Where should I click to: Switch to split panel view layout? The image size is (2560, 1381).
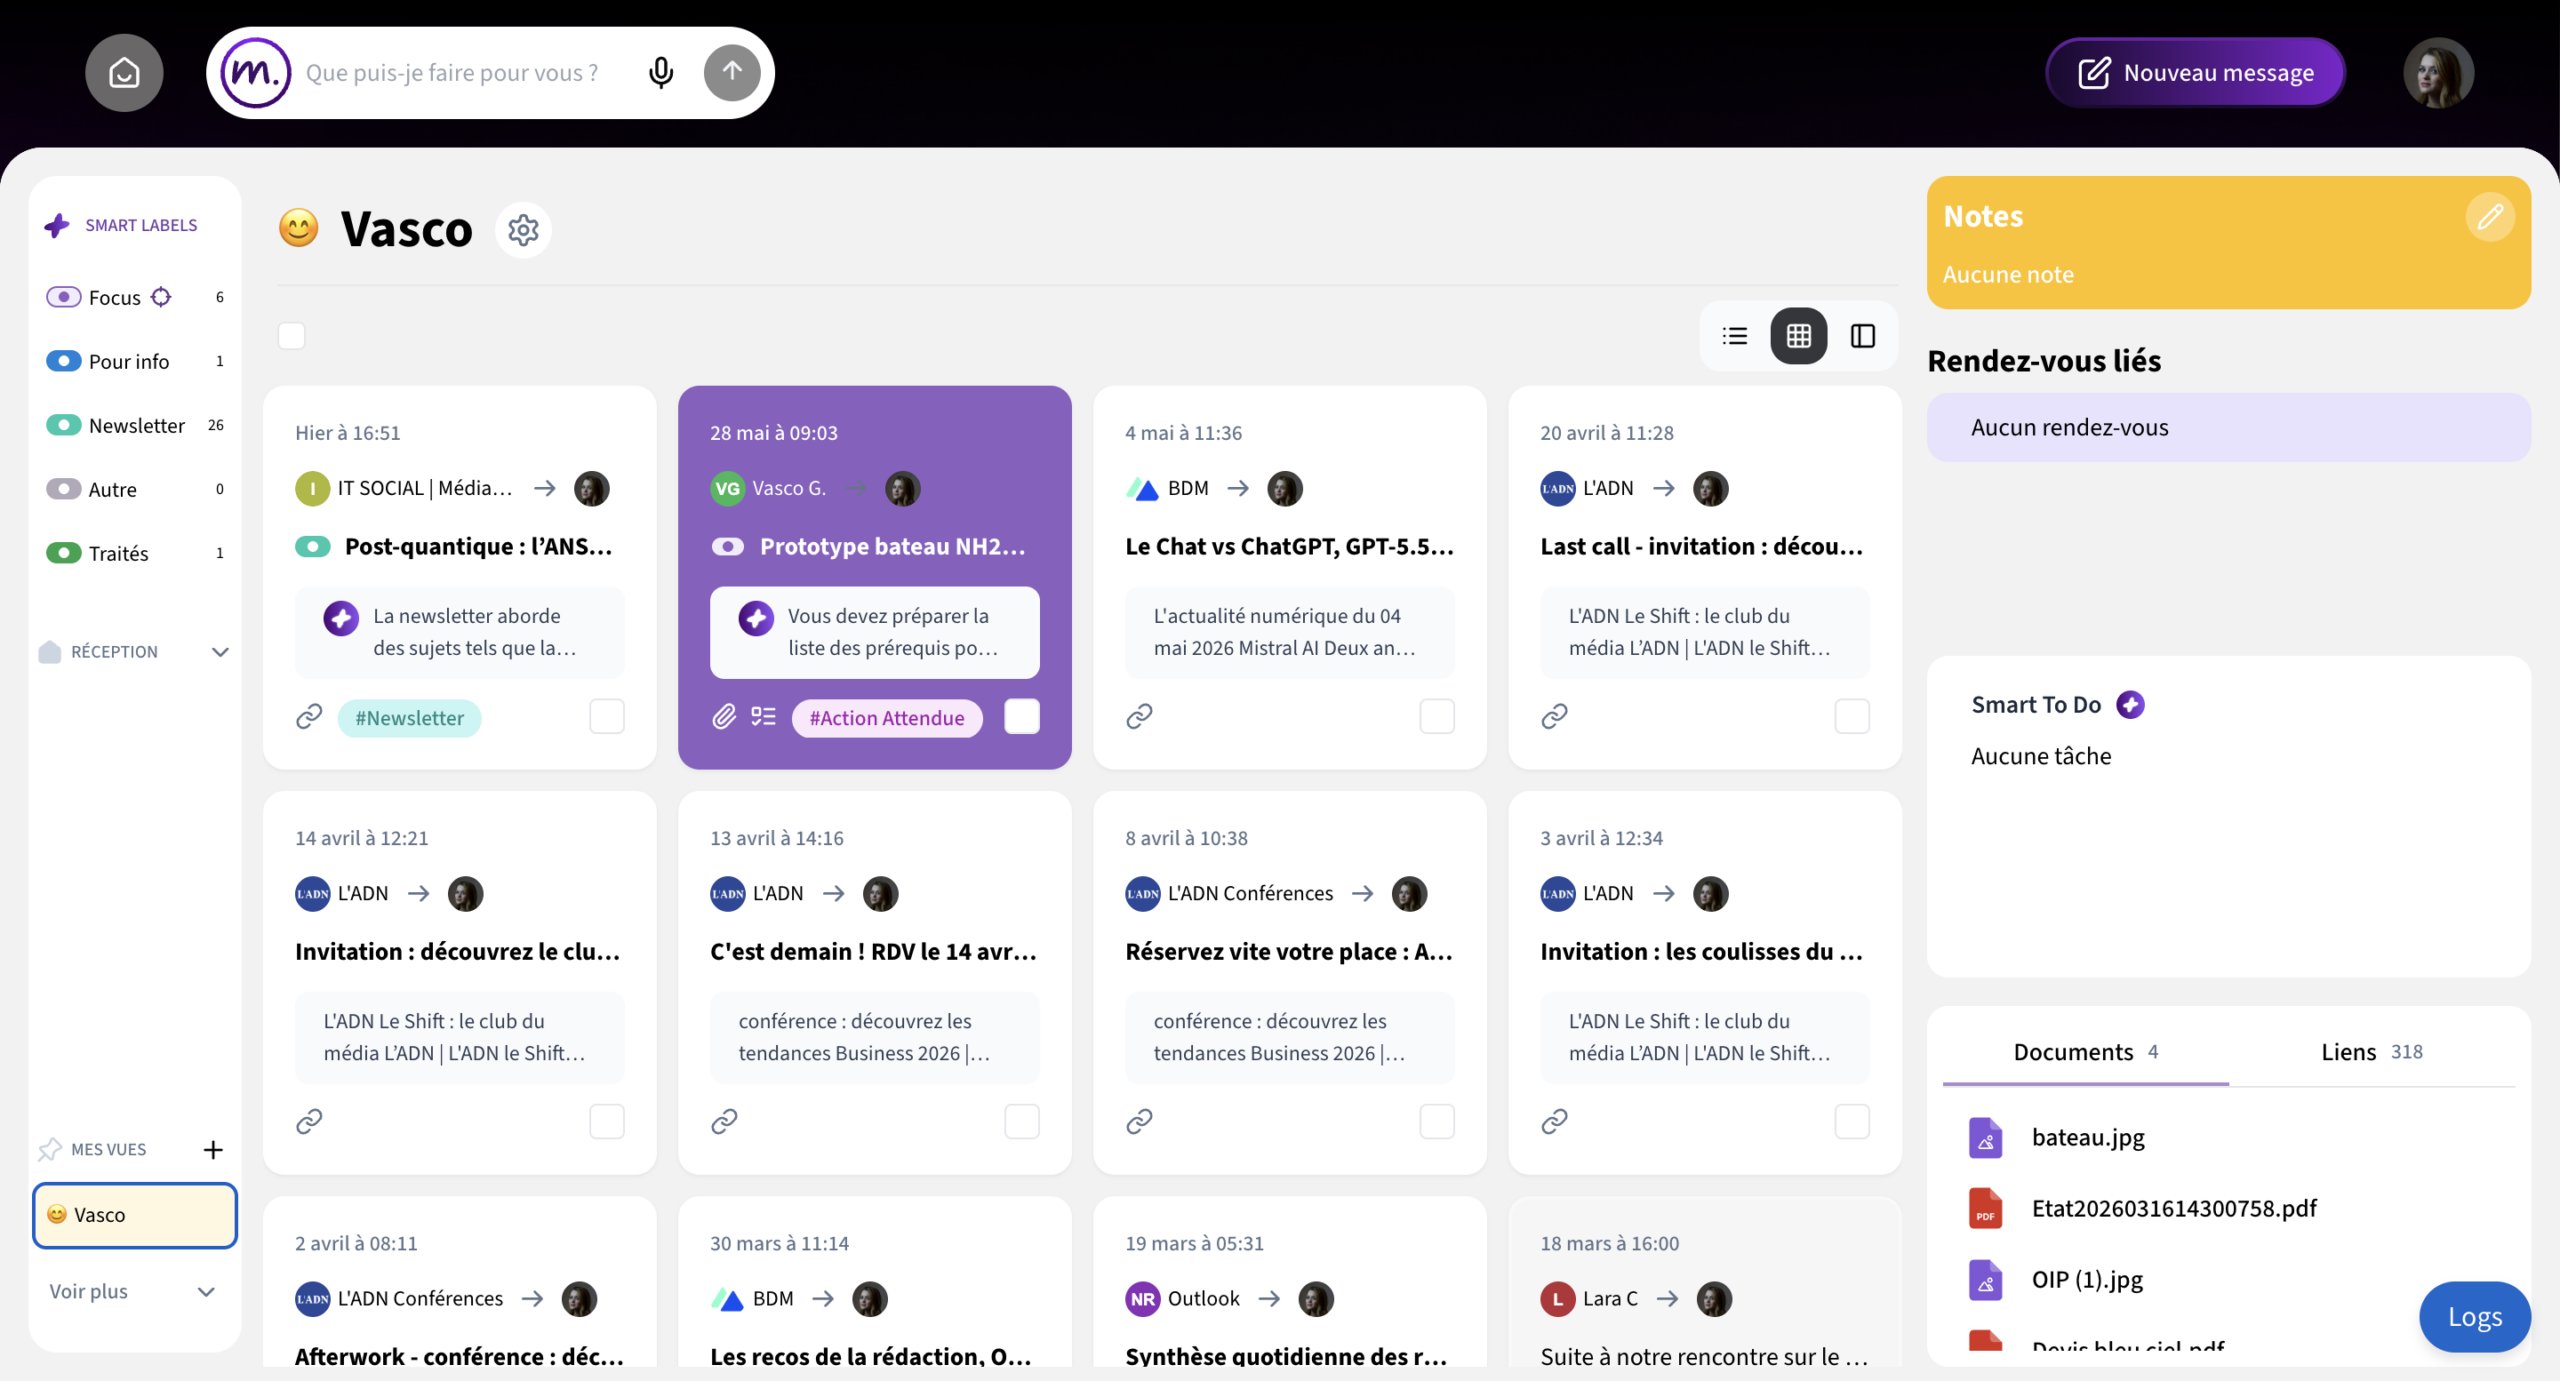click(1863, 336)
